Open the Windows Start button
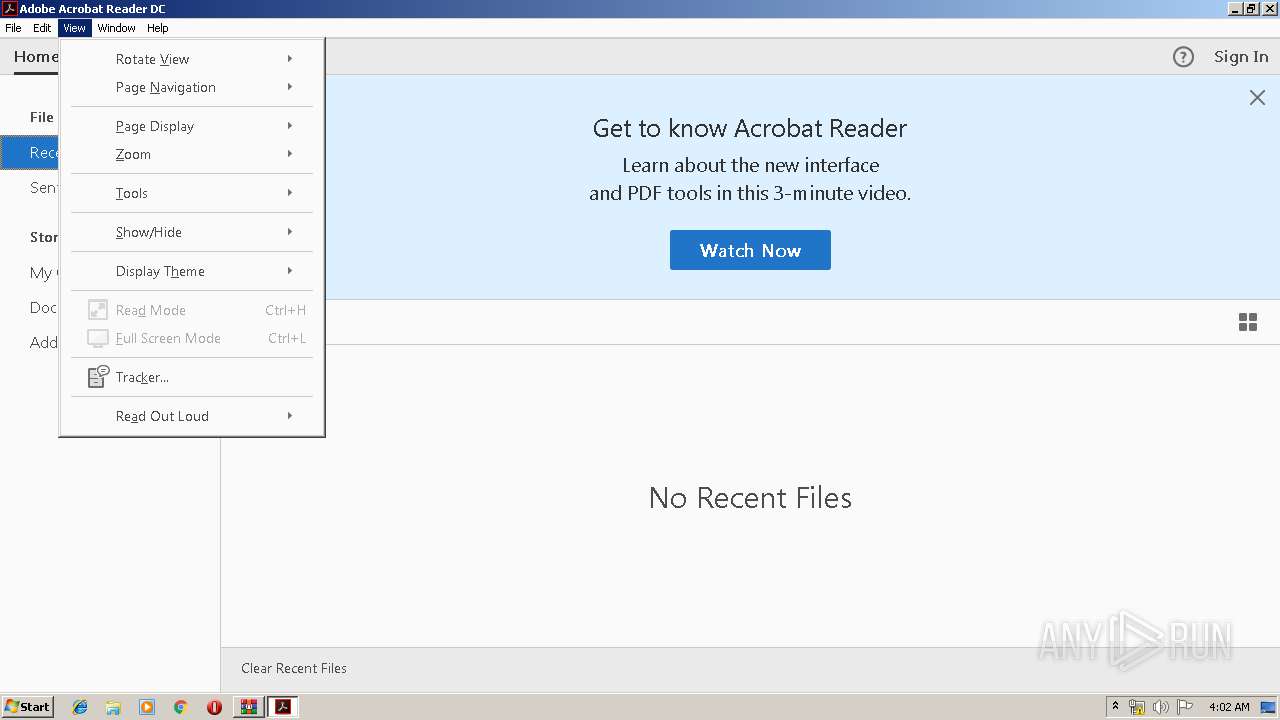Screen dimensions: 1280x720 (27, 707)
